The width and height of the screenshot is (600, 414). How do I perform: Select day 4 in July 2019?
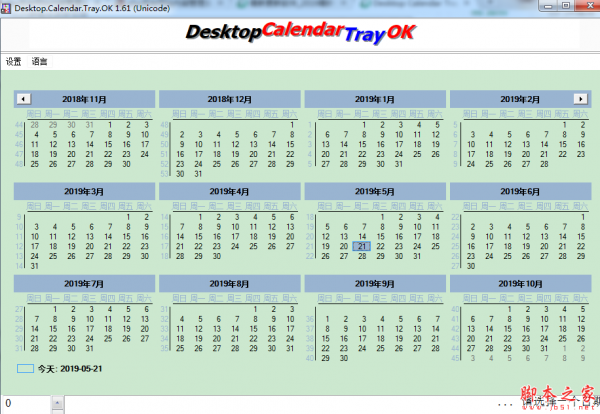point(110,309)
